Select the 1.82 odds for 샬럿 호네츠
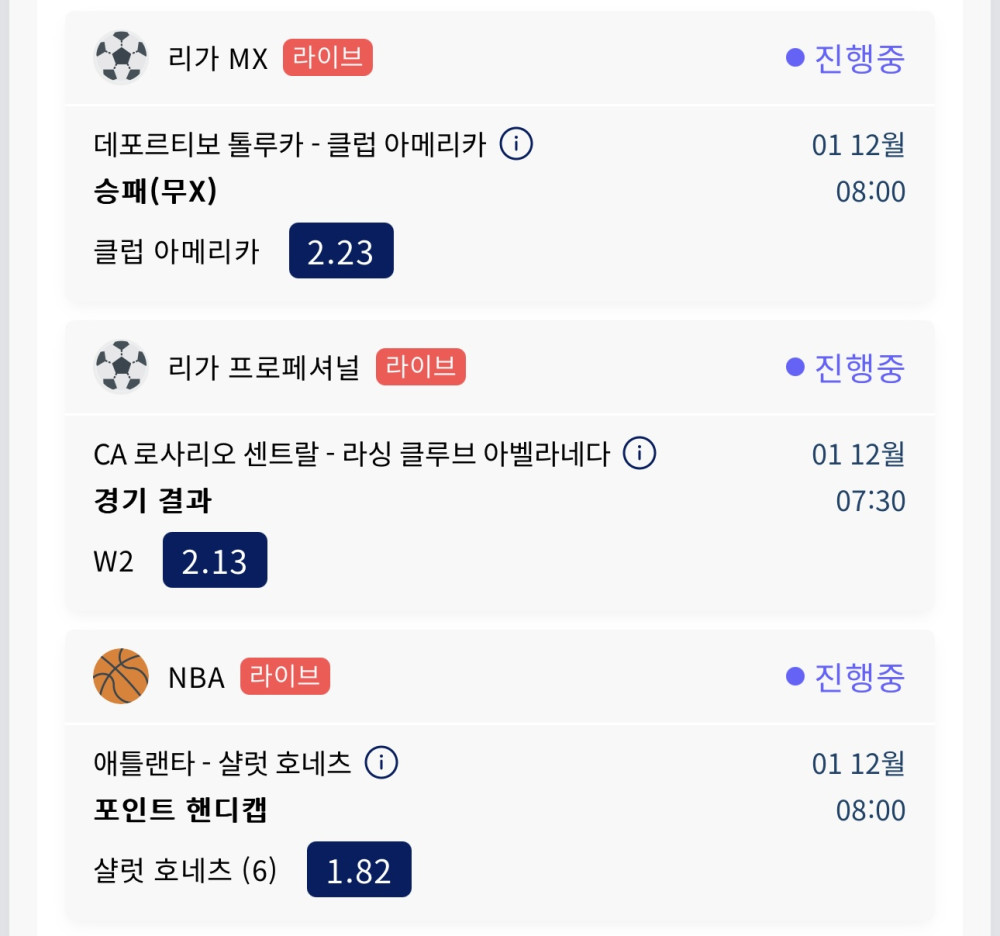This screenshot has width=1000, height=936. (x=358, y=870)
